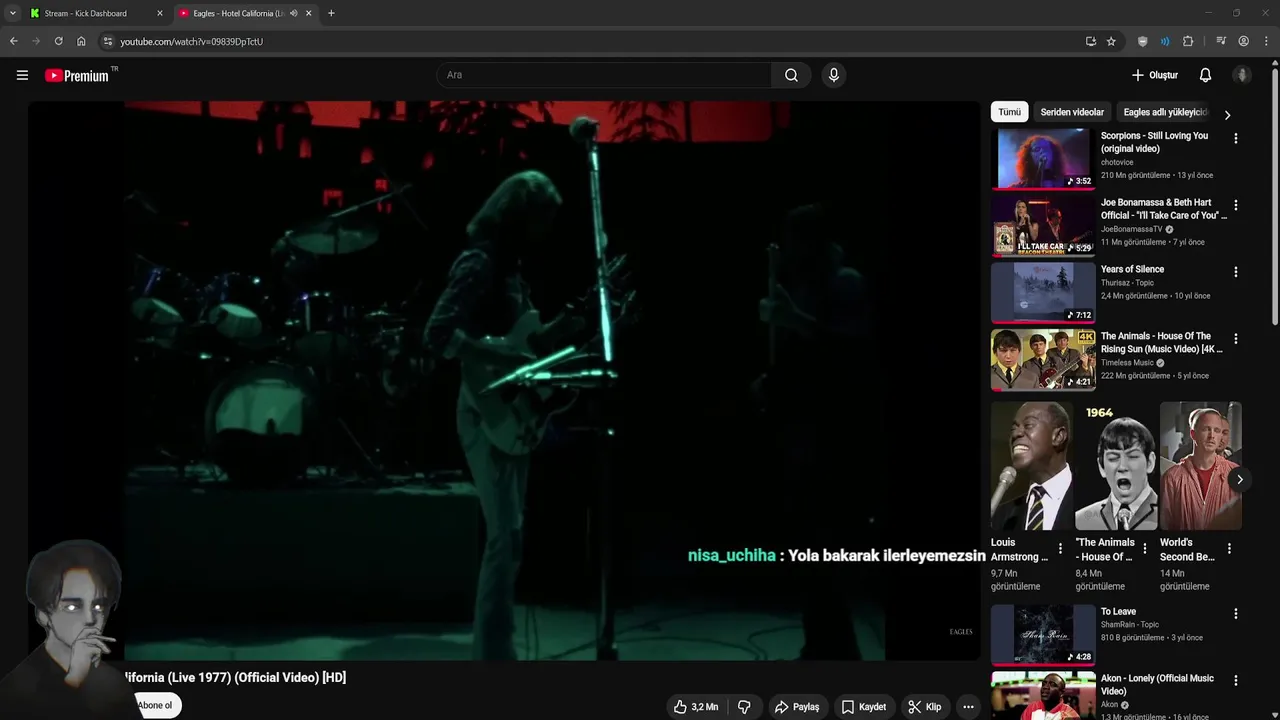This screenshot has width=1280, height=720.
Task: Open Years of Silence thumbnail
Action: [1043, 292]
